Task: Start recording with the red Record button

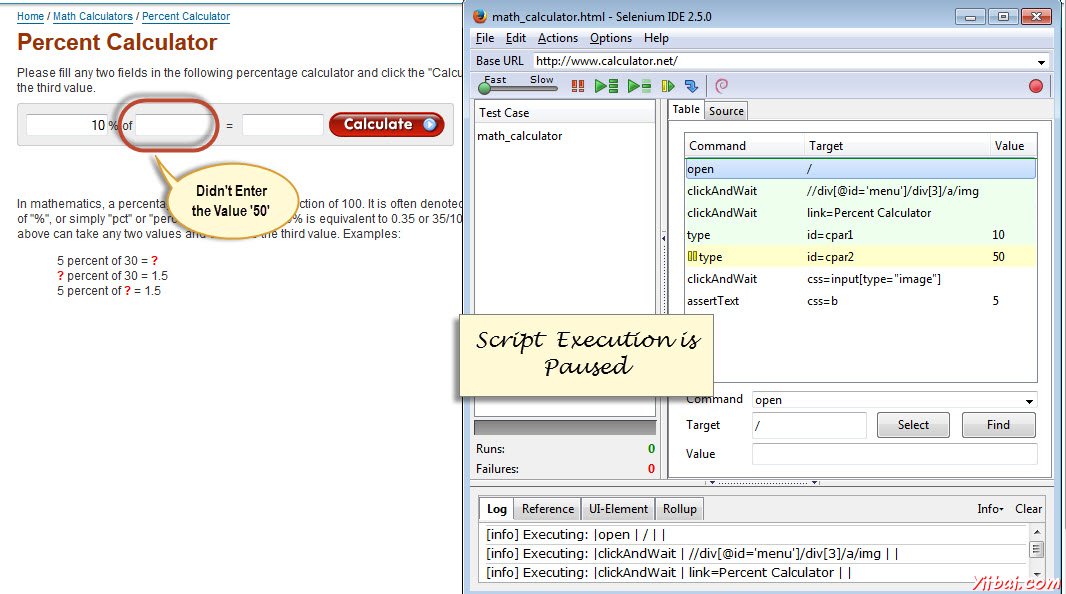Action: pyautogui.click(x=1036, y=87)
